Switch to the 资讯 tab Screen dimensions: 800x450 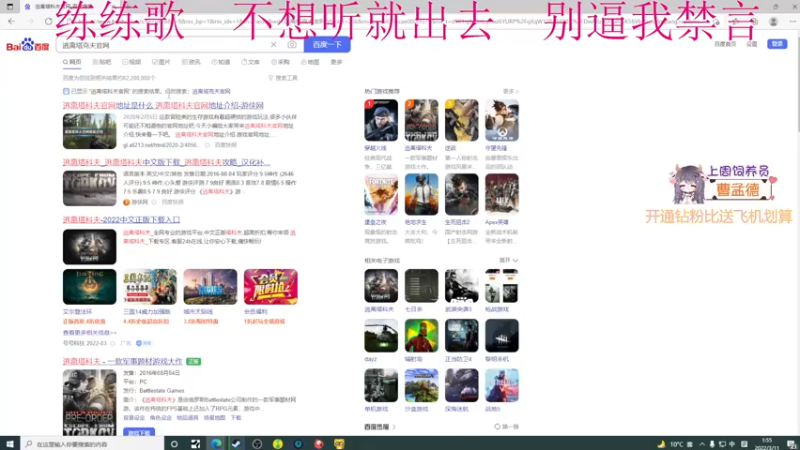click(191, 62)
